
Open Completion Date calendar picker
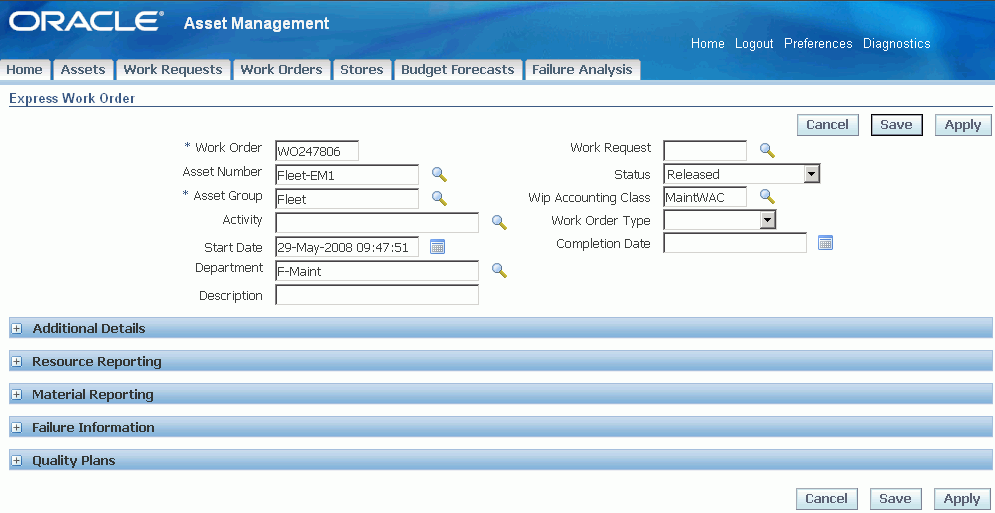tap(825, 243)
